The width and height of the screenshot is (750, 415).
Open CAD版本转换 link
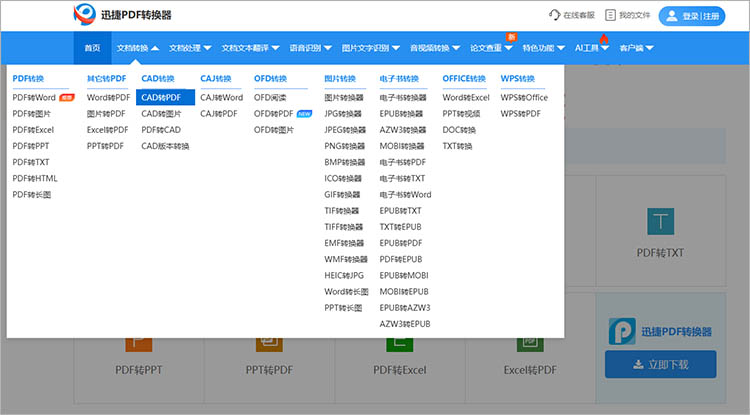coord(165,146)
